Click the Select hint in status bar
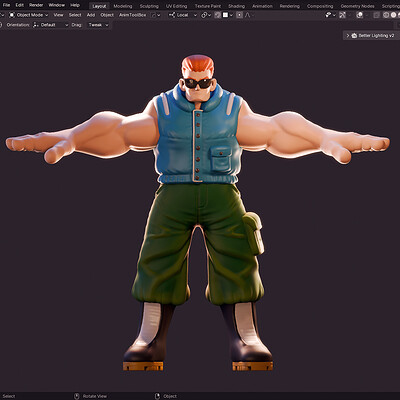Viewport: 400px width, 400px height. click(9, 396)
